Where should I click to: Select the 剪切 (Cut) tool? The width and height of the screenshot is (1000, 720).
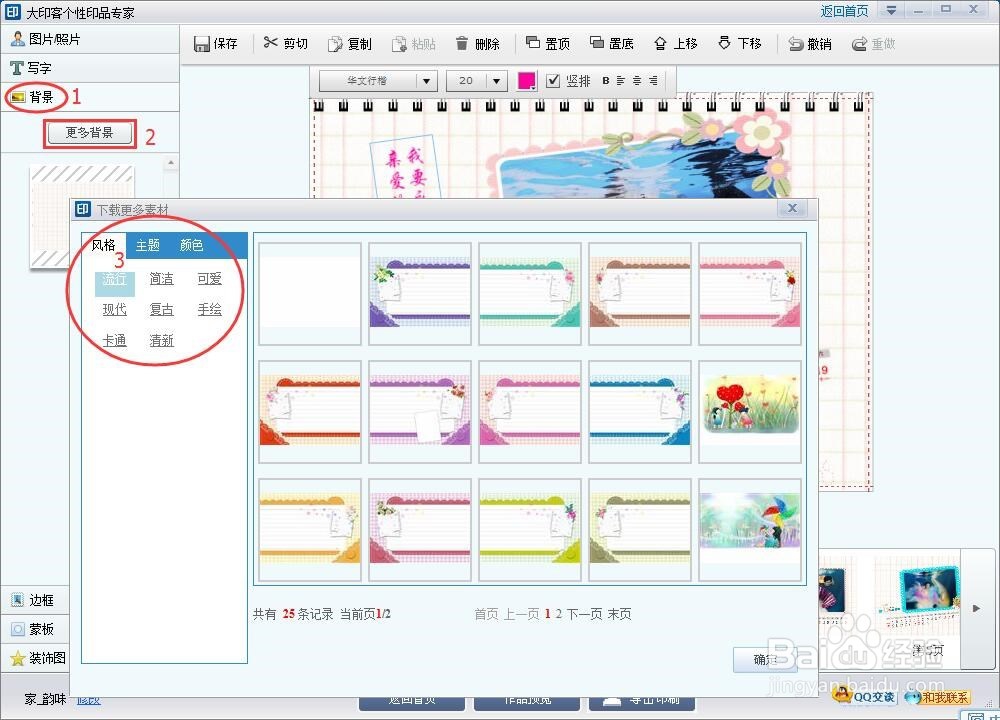285,43
